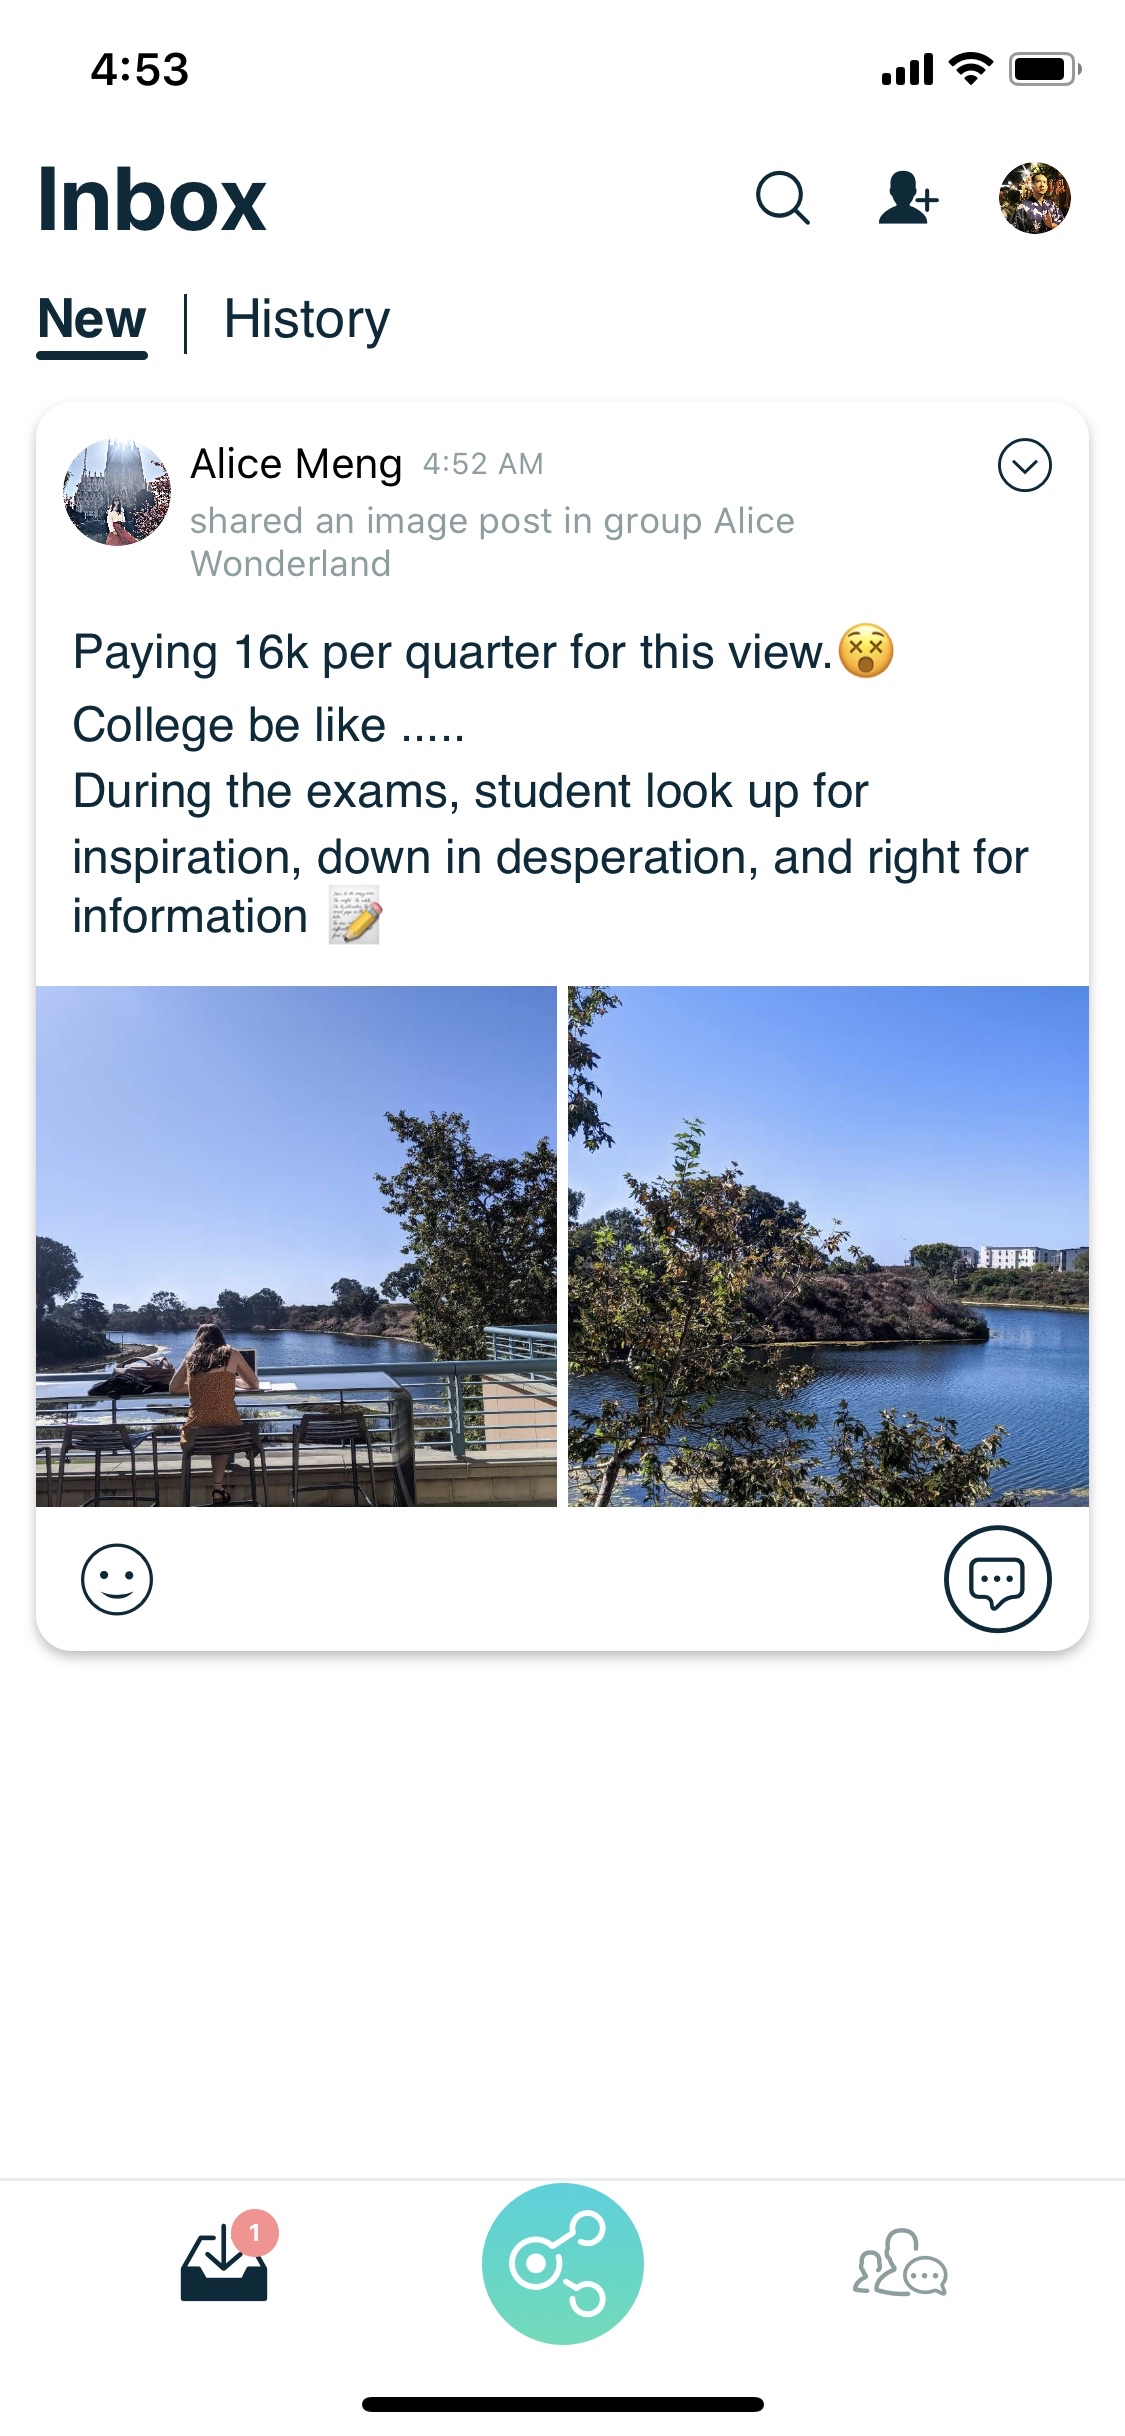This screenshot has width=1125, height=2436.
Task: Open the Alice Wonderland group text
Action: point(492,542)
